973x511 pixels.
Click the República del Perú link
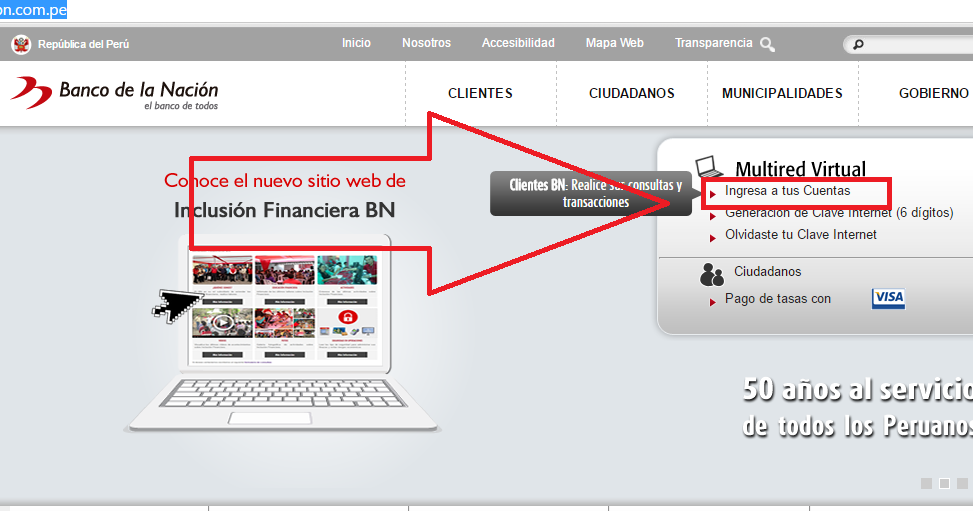pyautogui.click(x=83, y=44)
